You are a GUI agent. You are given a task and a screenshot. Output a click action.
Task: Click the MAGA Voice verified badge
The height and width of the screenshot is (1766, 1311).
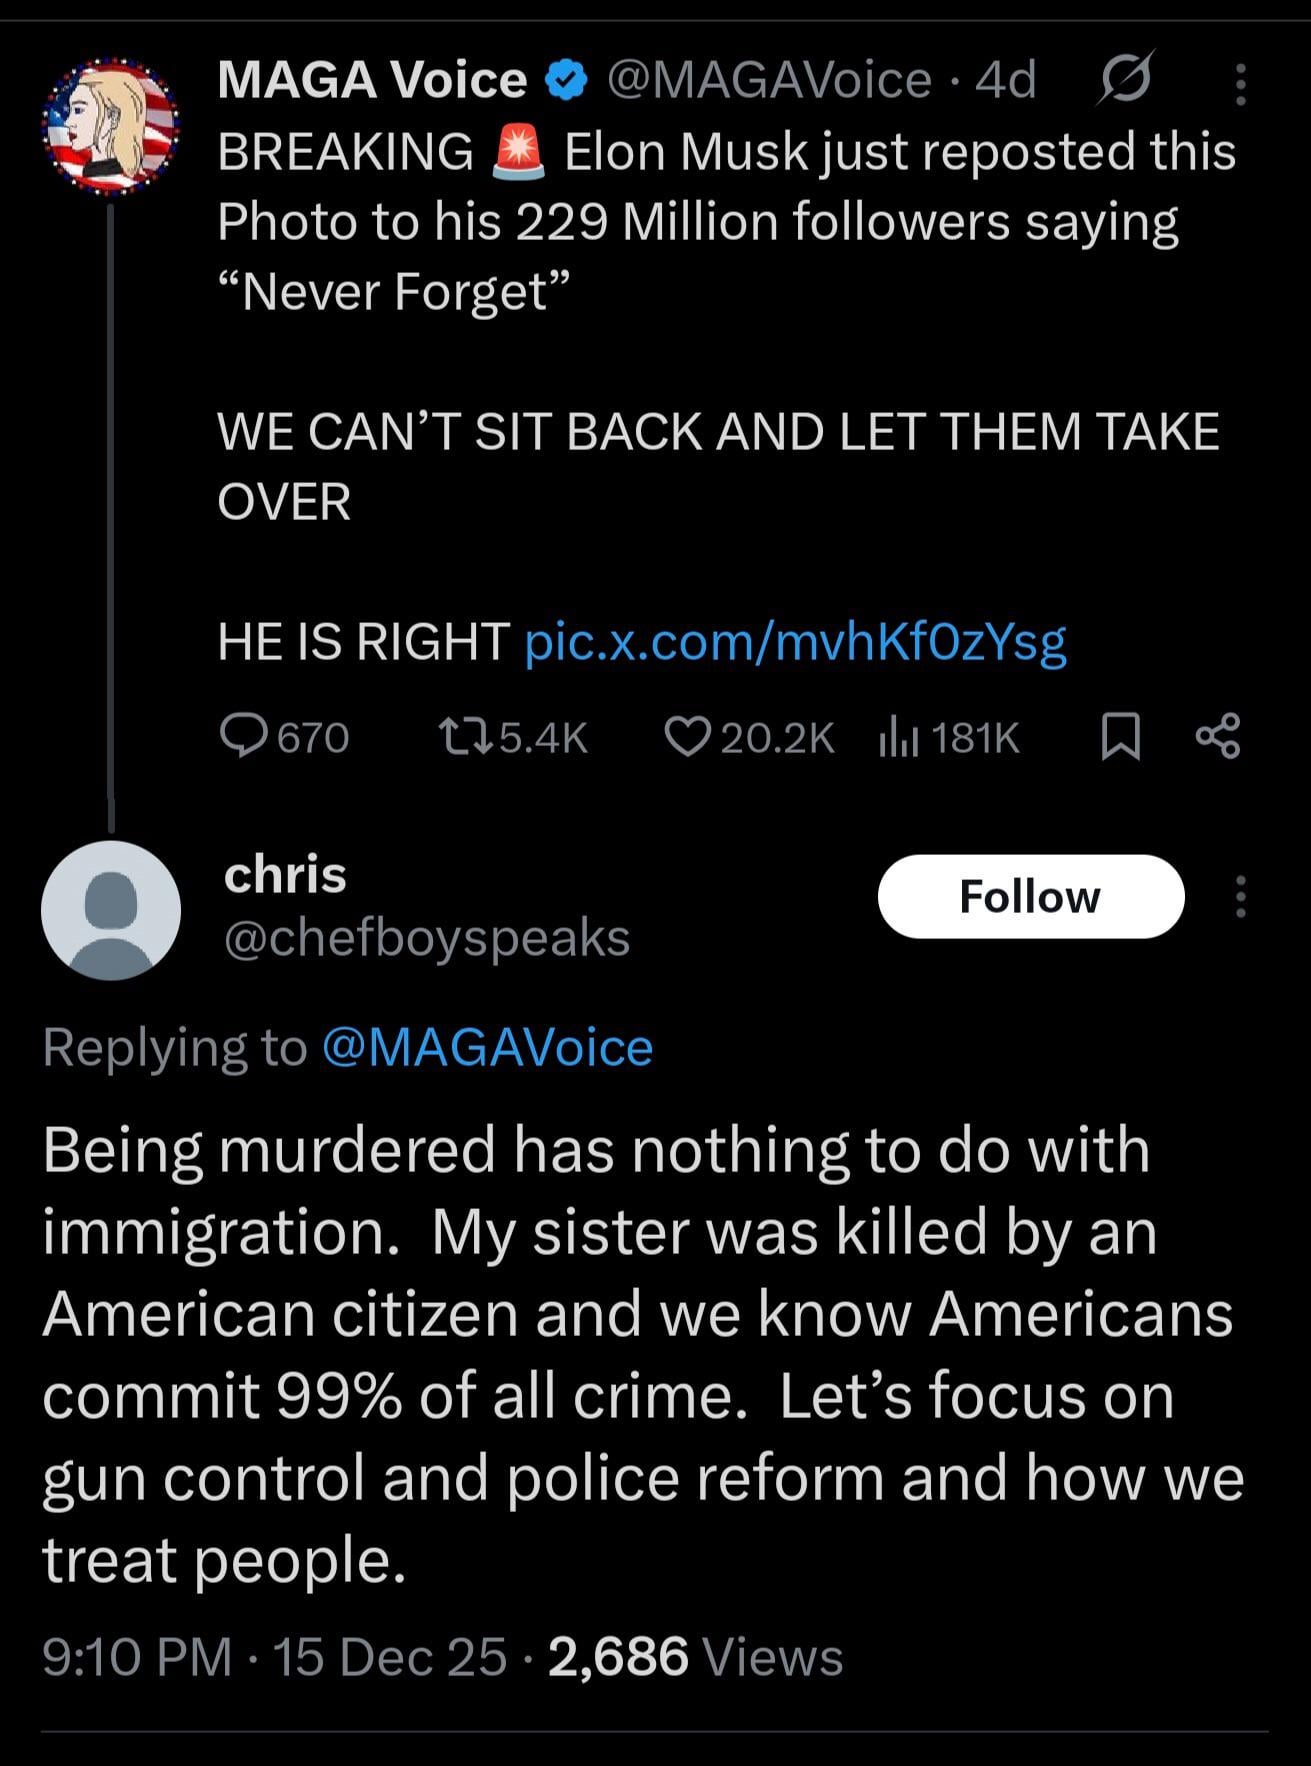click(567, 82)
